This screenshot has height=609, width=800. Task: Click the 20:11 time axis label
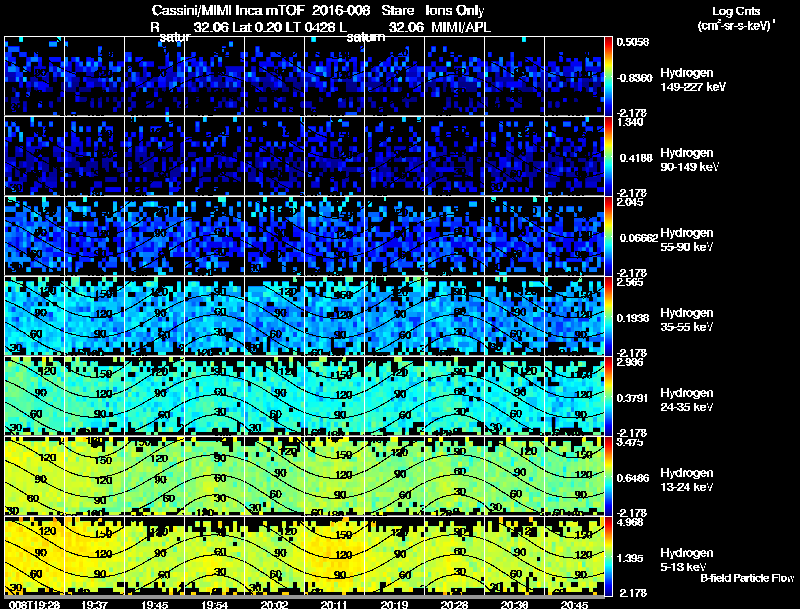(x=334, y=604)
